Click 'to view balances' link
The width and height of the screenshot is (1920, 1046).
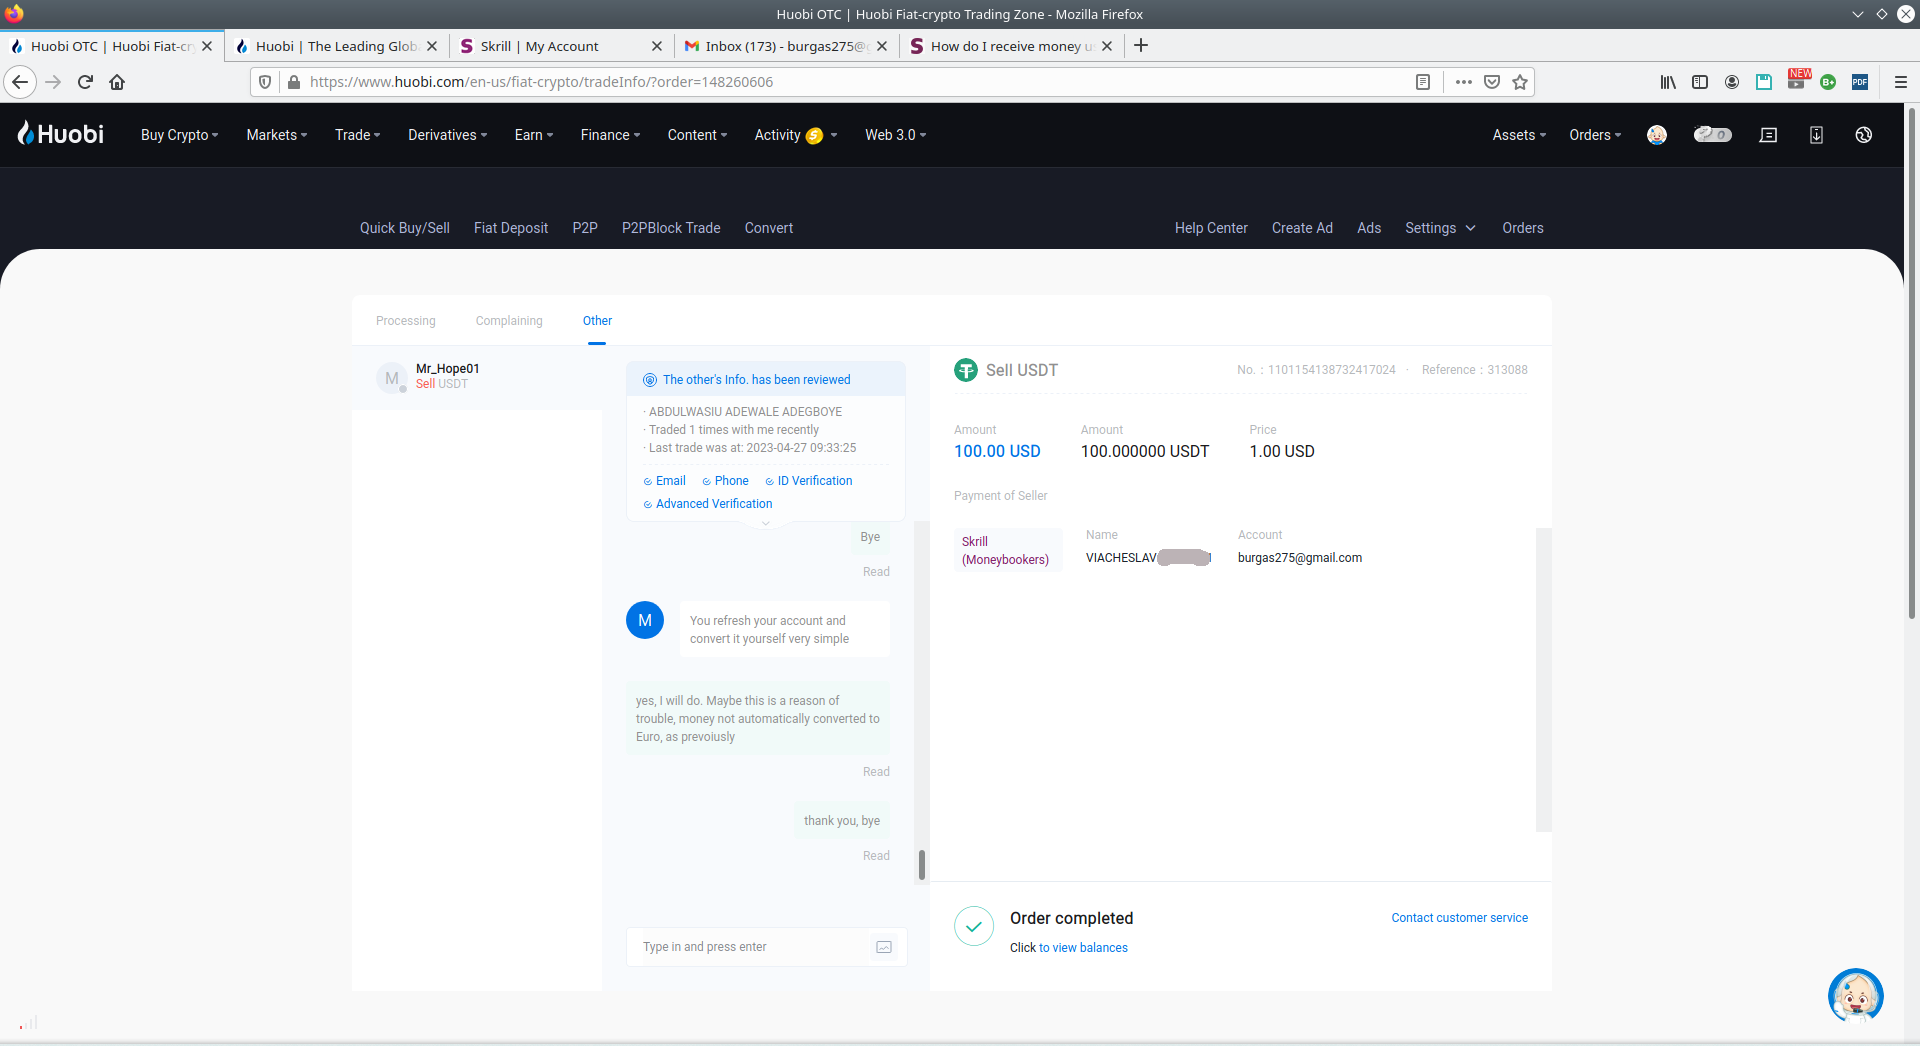[x=1083, y=948]
